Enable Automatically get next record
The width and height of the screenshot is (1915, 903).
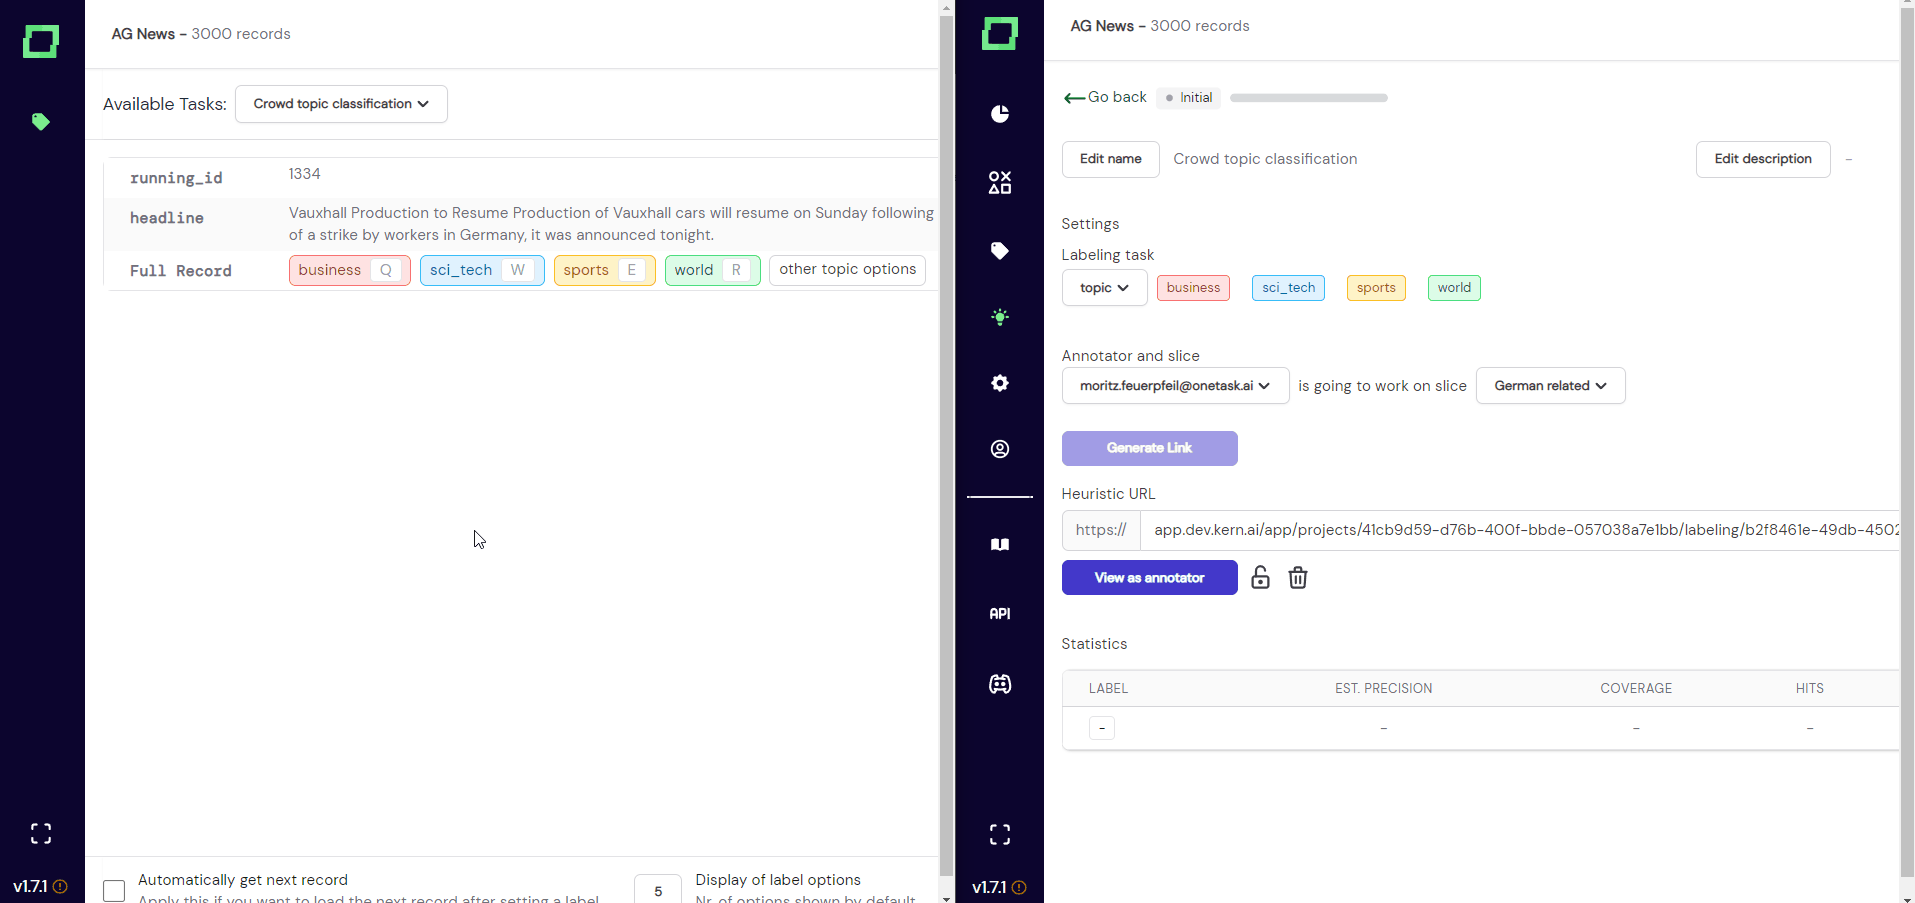(113, 890)
